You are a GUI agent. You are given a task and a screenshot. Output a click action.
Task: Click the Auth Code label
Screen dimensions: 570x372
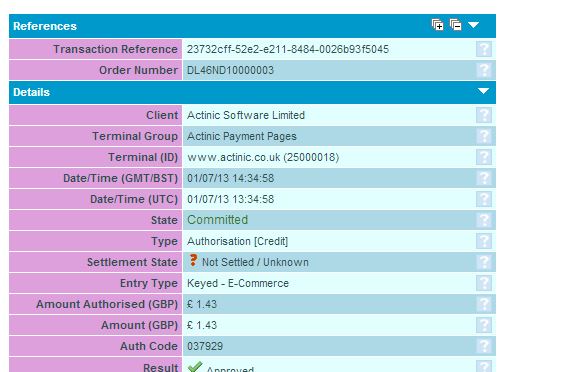click(x=149, y=346)
